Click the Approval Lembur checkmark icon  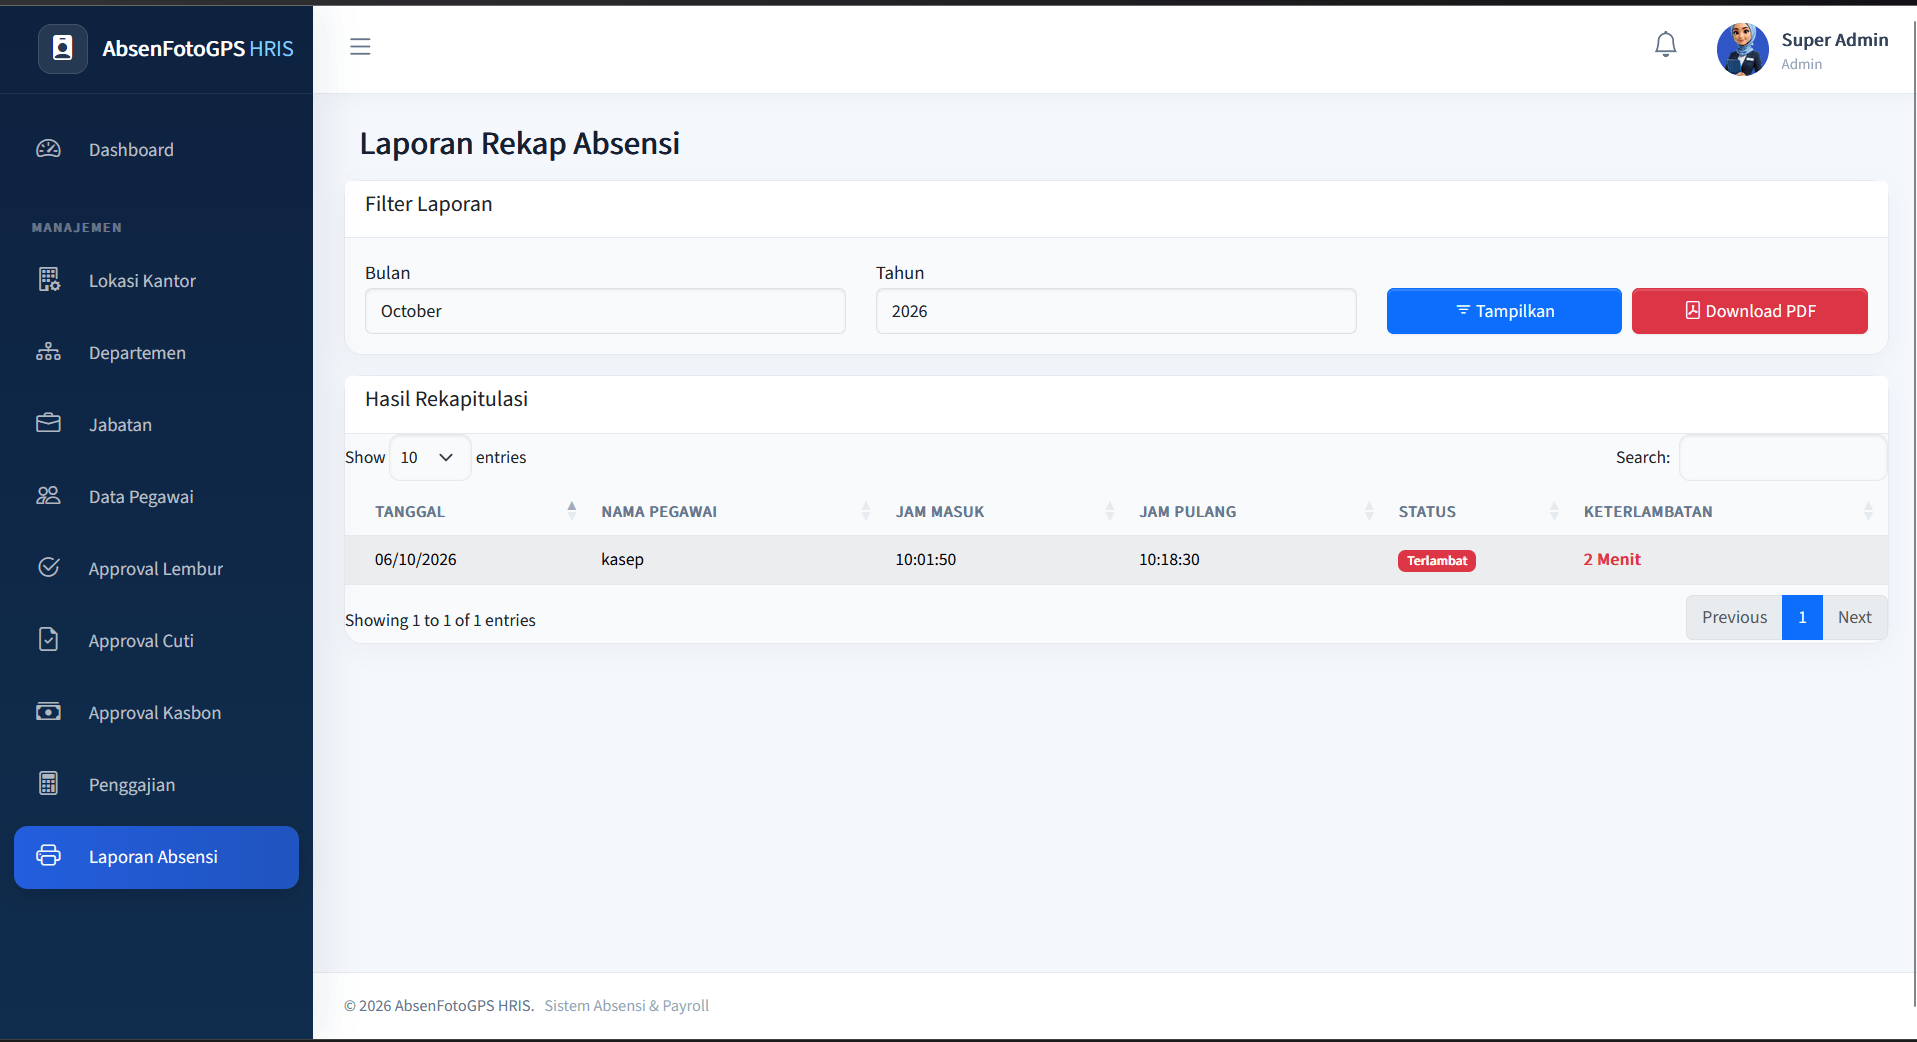pyautogui.click(x=49, y=567)
